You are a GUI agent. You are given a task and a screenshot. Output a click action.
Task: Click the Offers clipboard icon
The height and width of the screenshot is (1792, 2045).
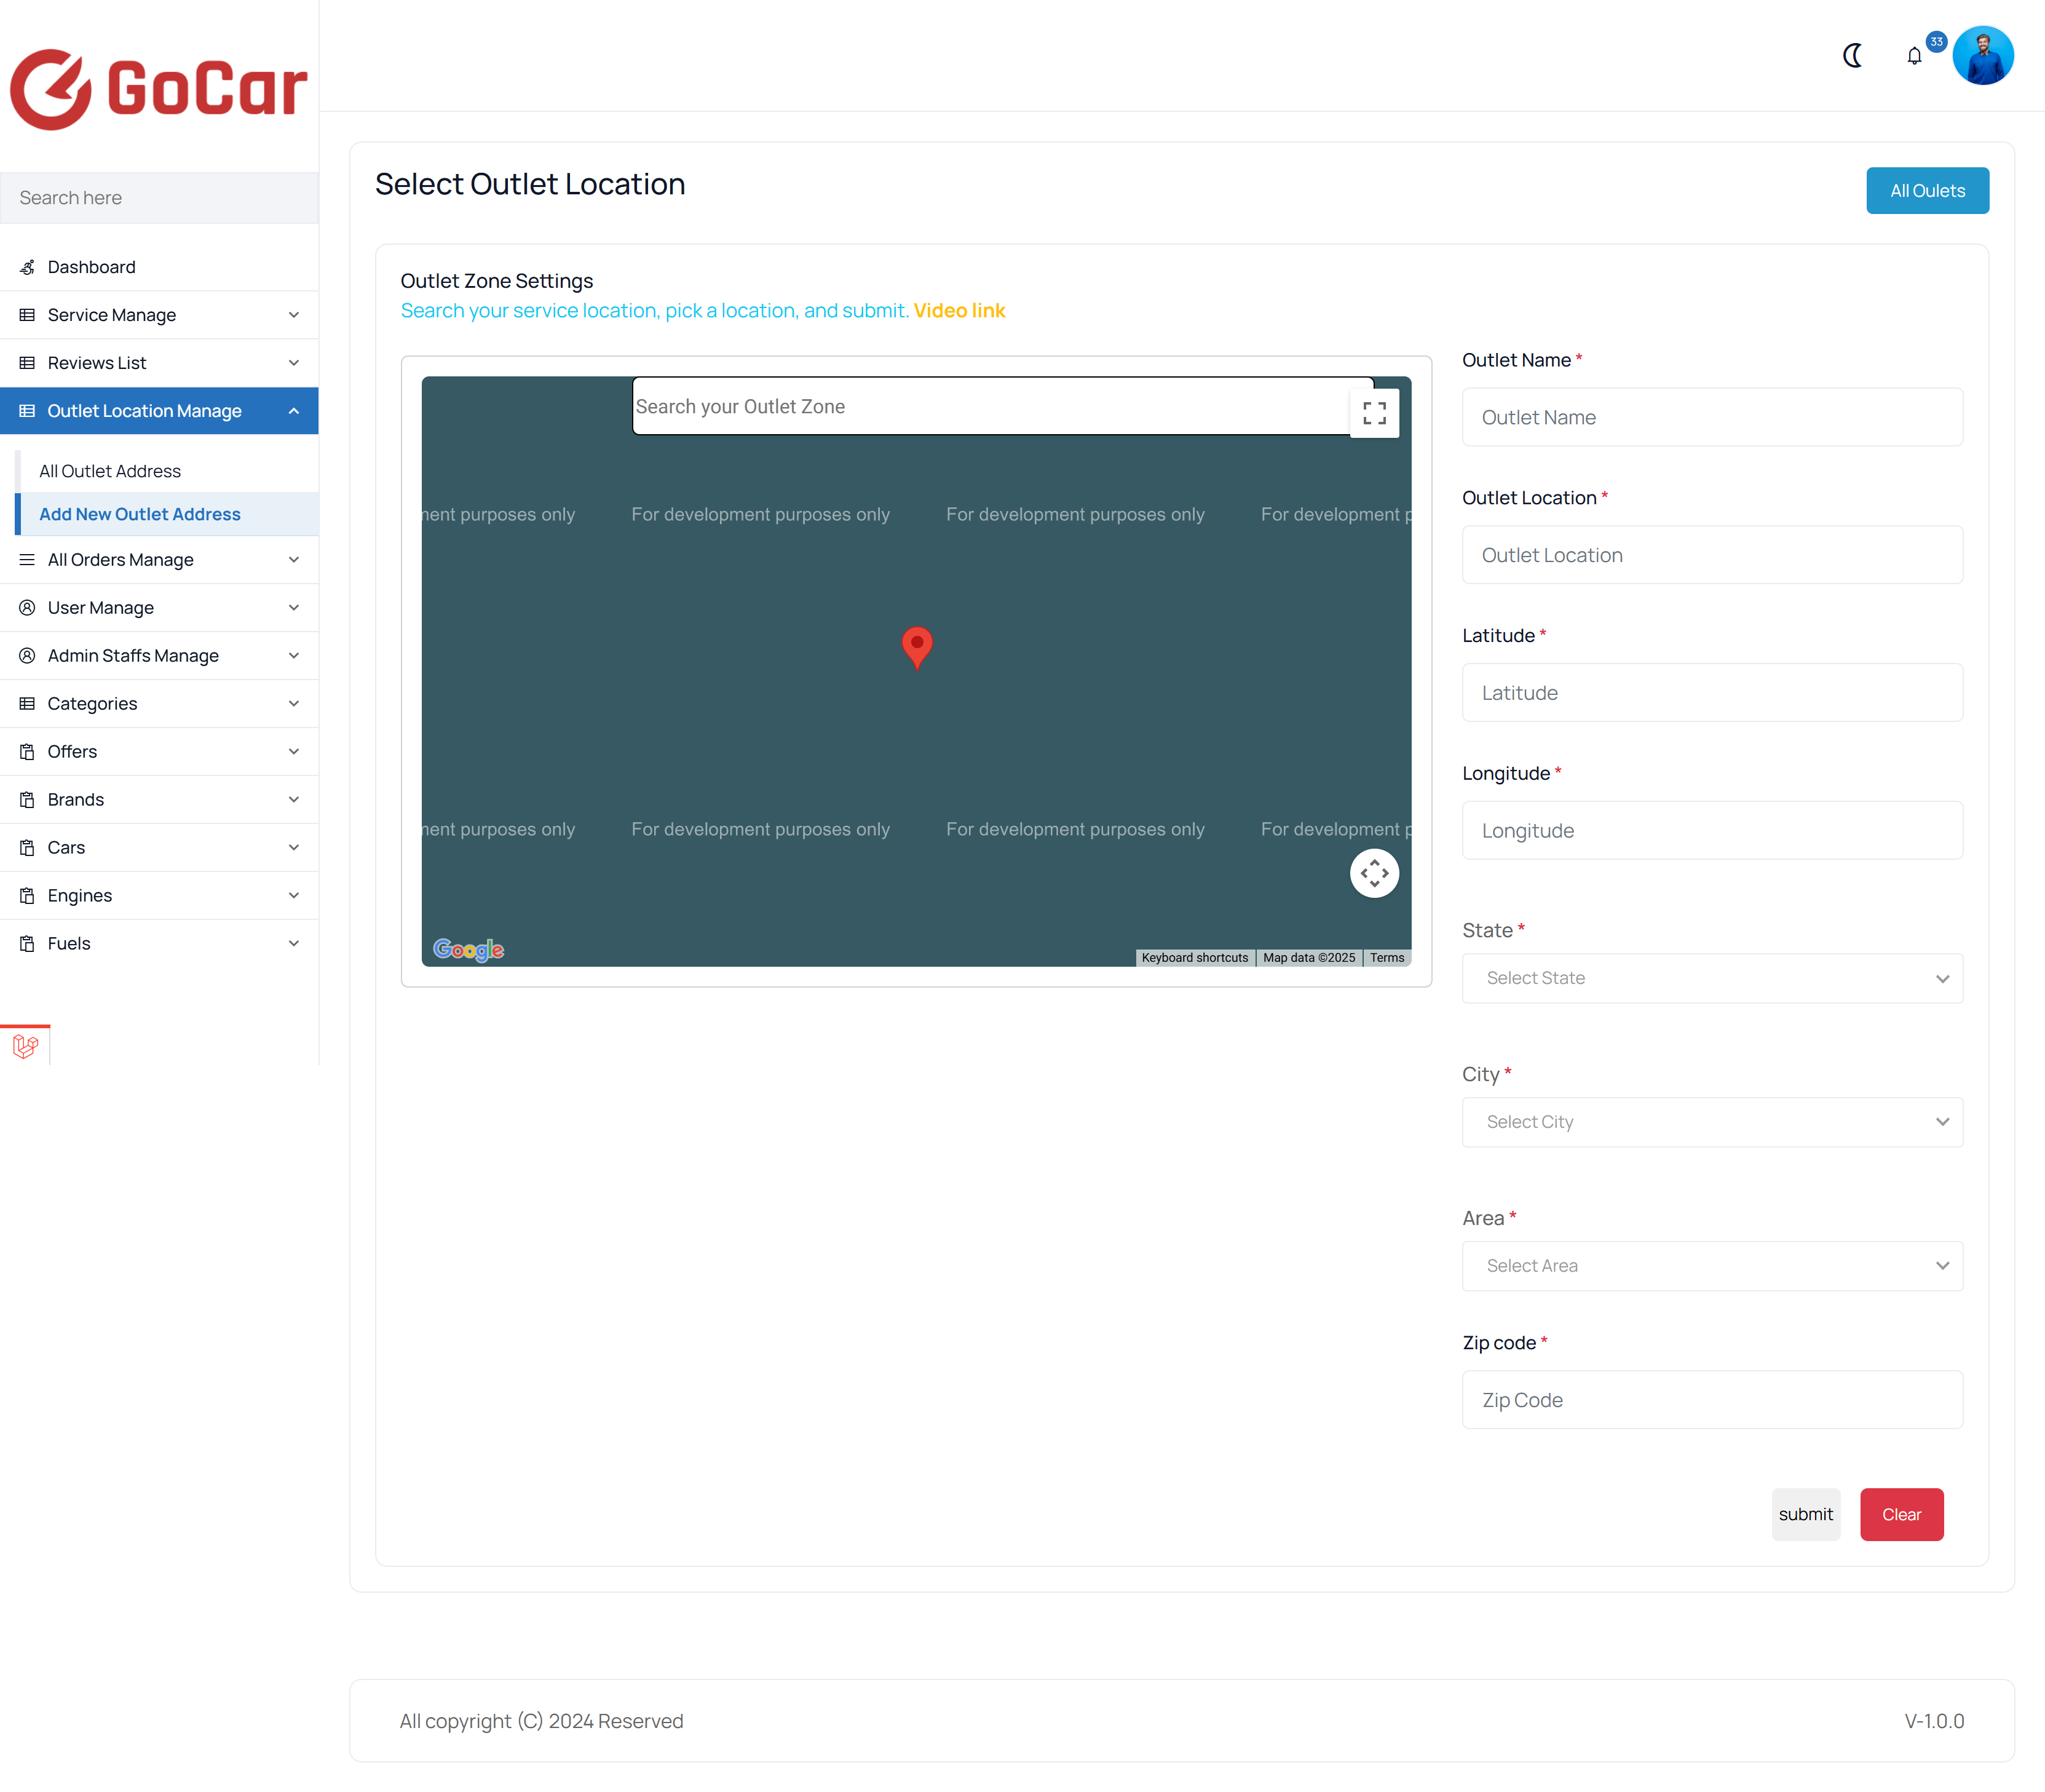coord(27,752)
